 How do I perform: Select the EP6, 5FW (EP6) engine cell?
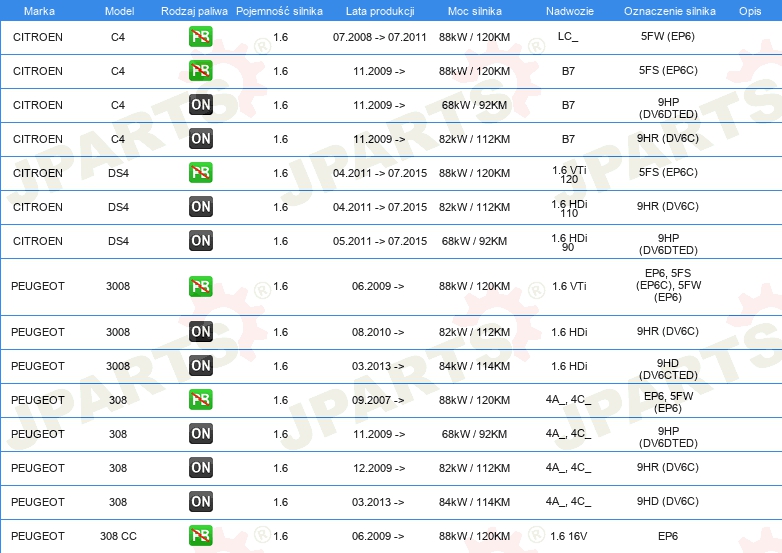click(668, 402)
